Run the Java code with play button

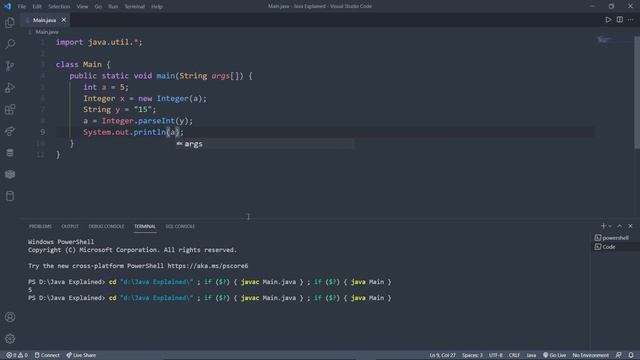click(x=608, y=20)
